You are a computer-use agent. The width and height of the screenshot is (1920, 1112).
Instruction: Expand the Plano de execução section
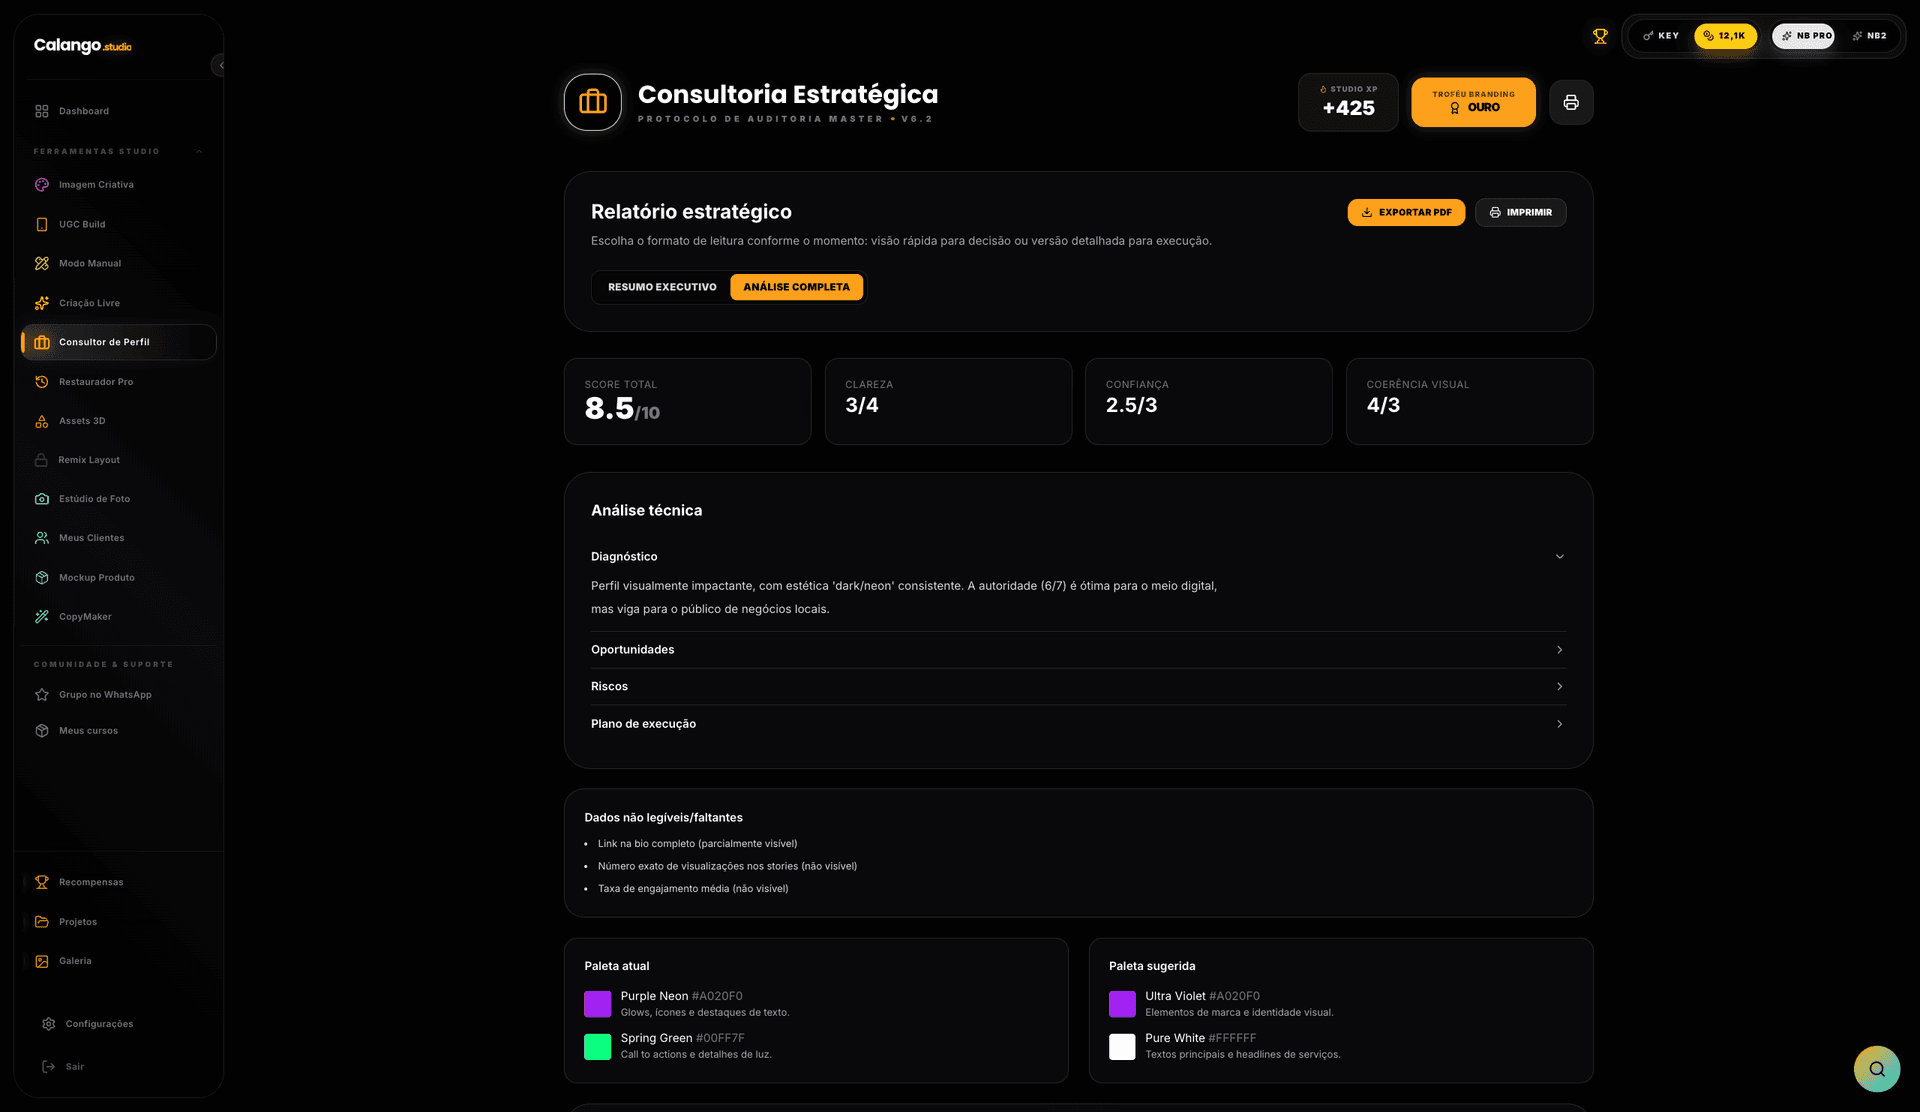point(1078,724)
